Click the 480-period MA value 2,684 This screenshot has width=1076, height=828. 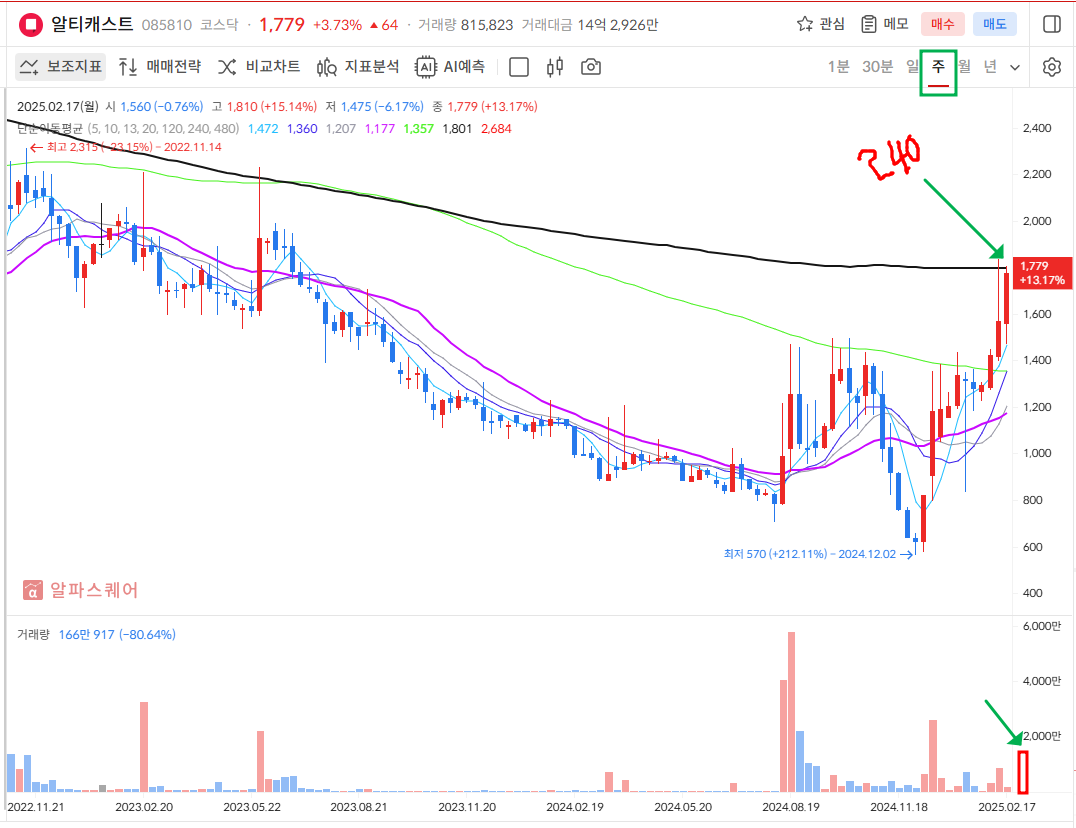(496, 128)
